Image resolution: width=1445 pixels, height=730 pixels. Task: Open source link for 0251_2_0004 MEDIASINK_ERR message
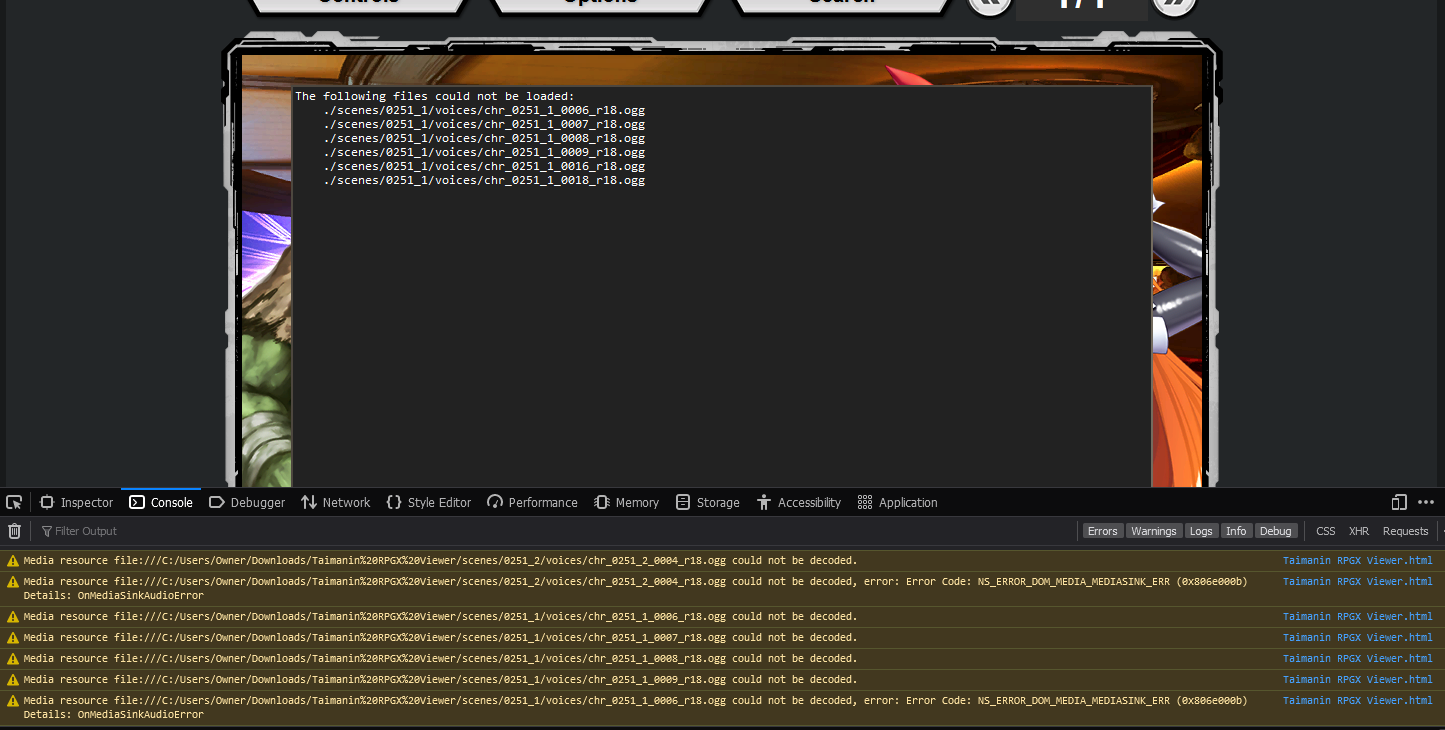tap(1357, 582)
